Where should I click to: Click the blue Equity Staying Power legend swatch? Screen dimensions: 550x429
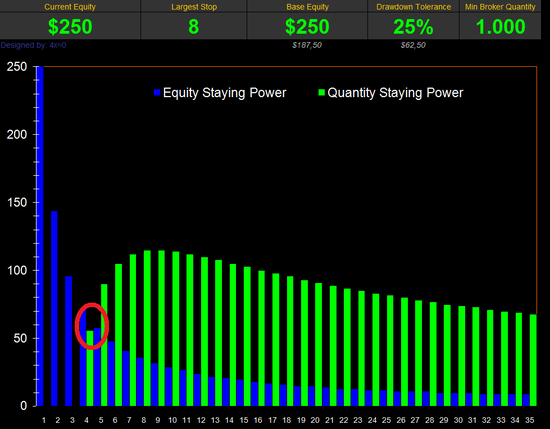[x=157, y=93]
